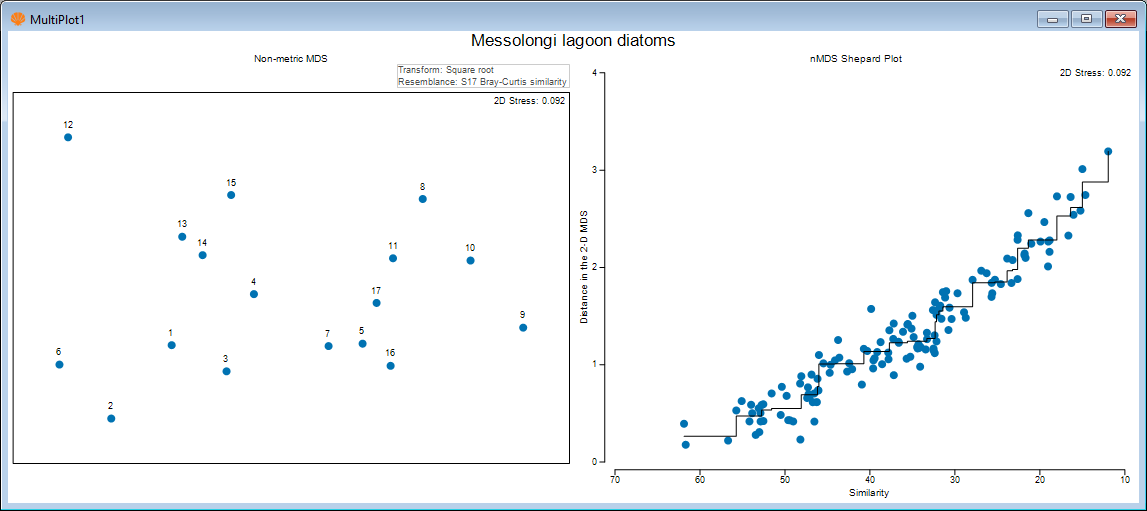
Task: Select the Distance in the 2-D MDS axis label
Action: point(584,267)
